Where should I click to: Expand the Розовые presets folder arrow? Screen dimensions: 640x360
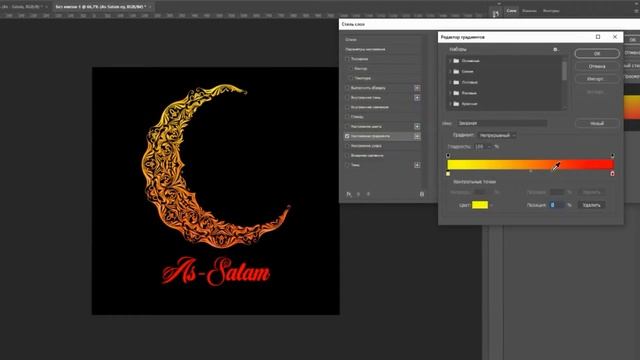(450, 93)
